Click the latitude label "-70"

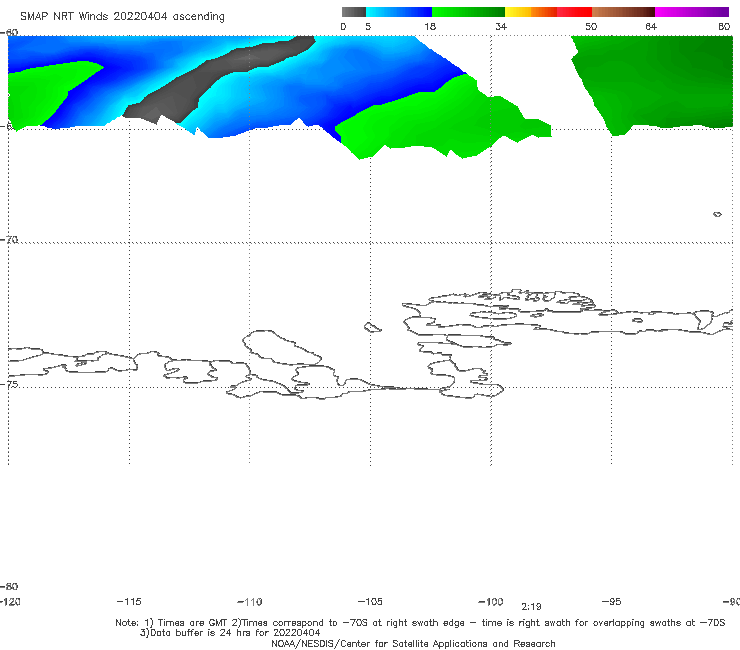tap(9, 239)
